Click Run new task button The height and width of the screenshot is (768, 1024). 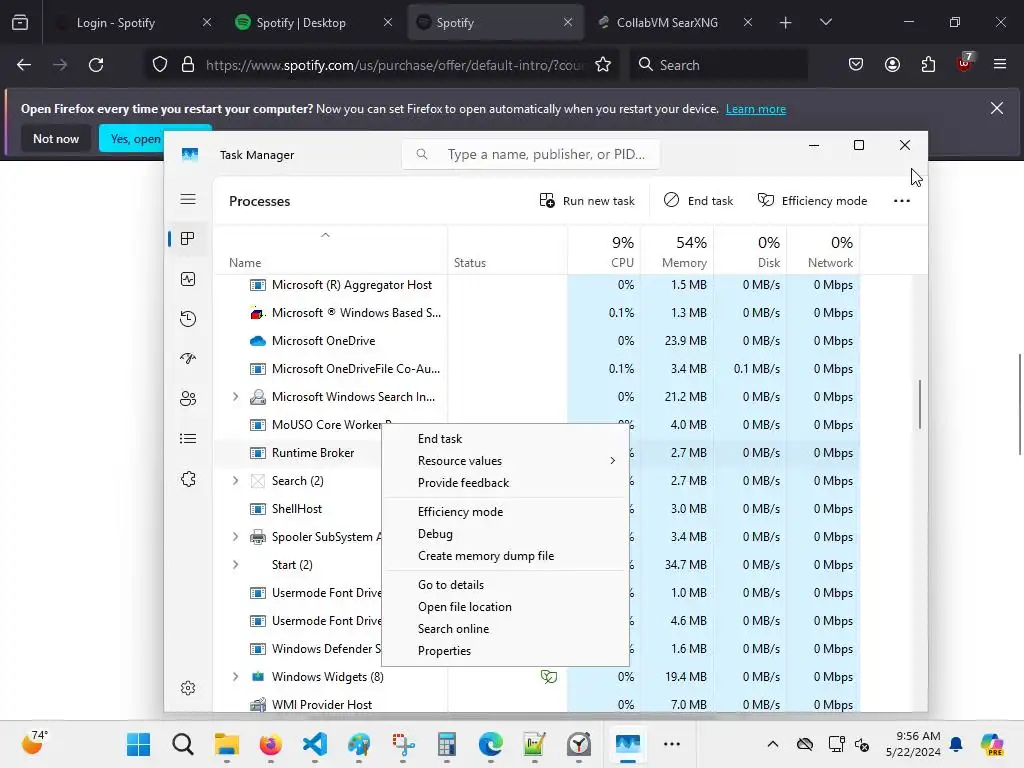coord(586,200)
